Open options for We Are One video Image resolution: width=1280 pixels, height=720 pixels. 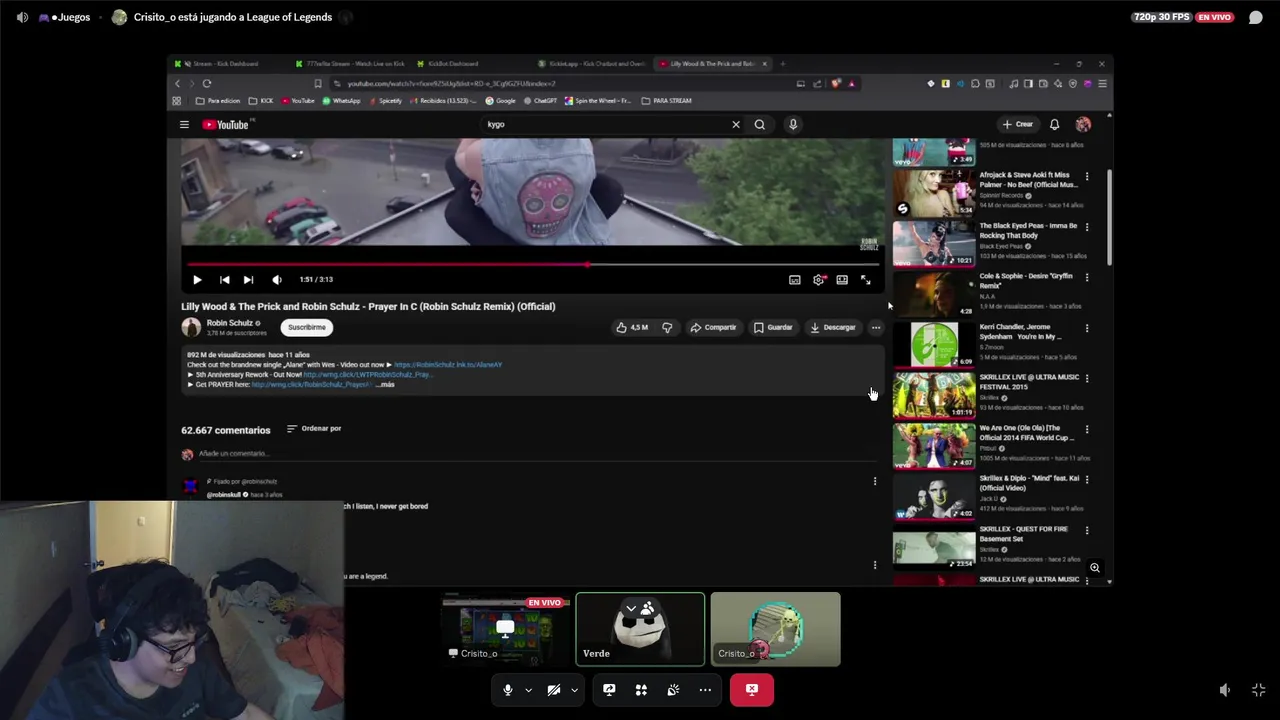1087,429
